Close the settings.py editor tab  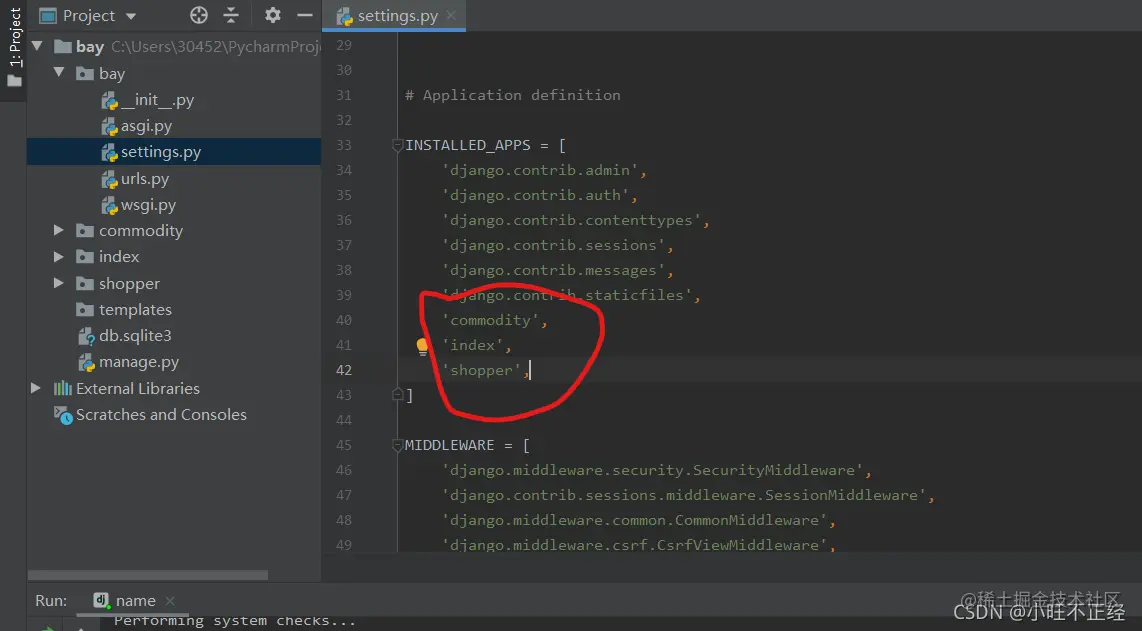point(451,15)
